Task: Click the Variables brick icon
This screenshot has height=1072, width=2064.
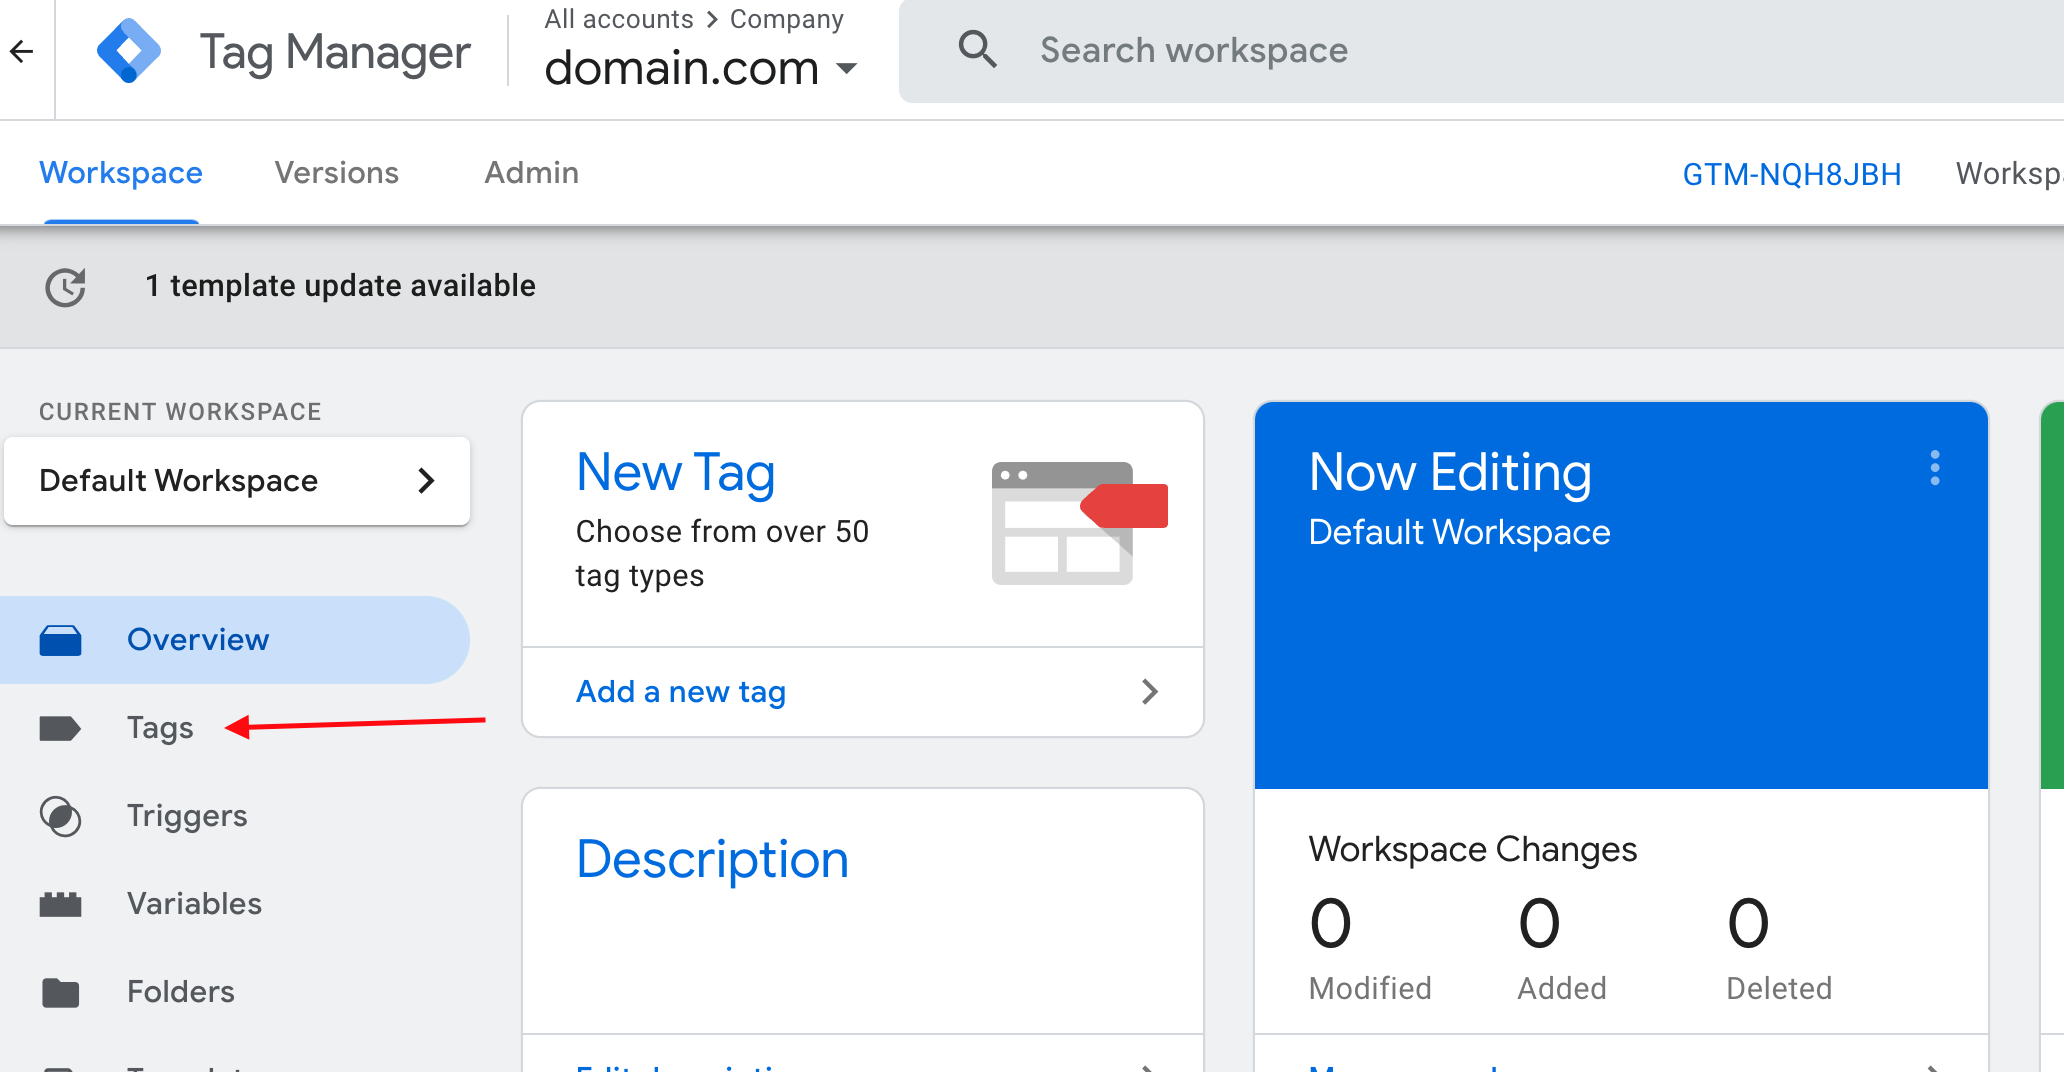Action: tap(60, 904)
